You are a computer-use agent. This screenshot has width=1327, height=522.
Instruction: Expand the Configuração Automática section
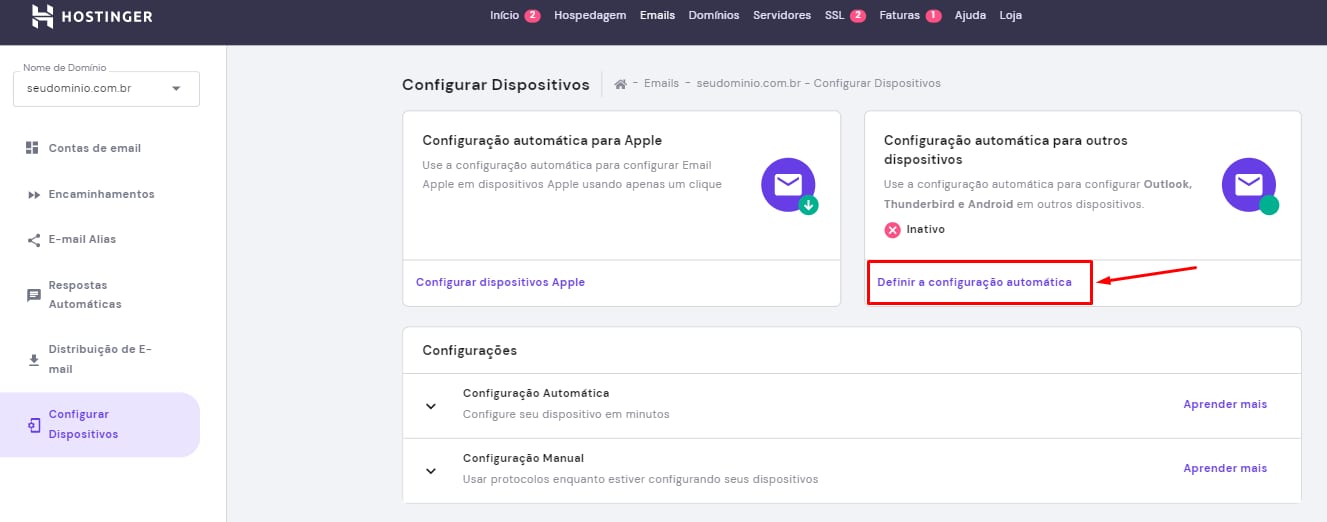tap(431, 406)
